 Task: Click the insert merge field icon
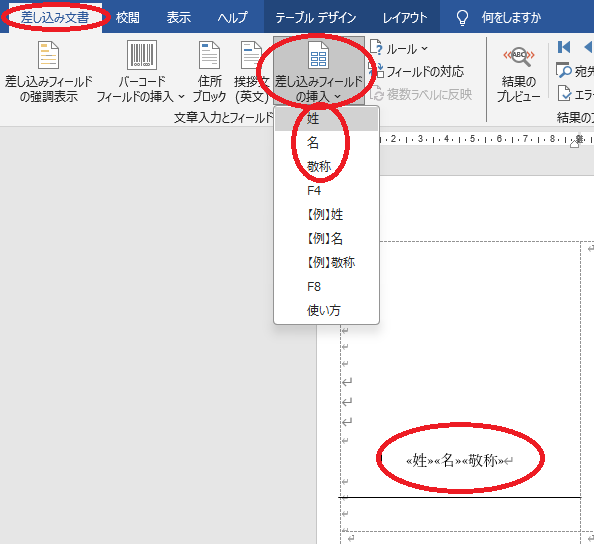coord(318,55)
